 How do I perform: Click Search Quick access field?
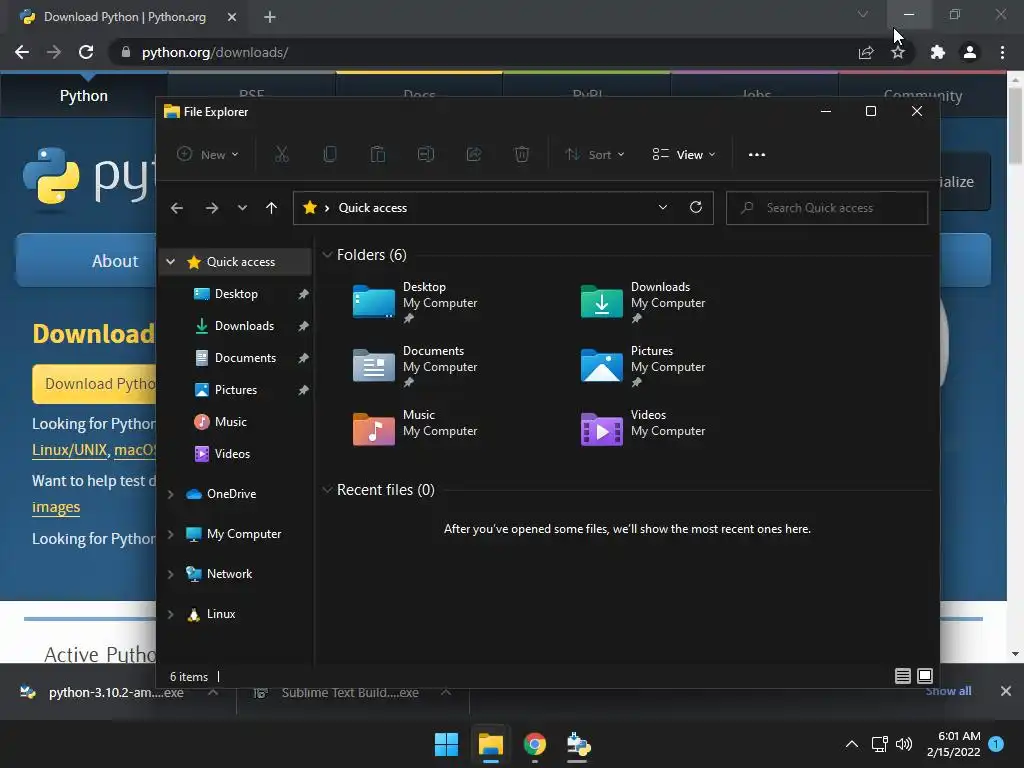click(x=827, y=208)
